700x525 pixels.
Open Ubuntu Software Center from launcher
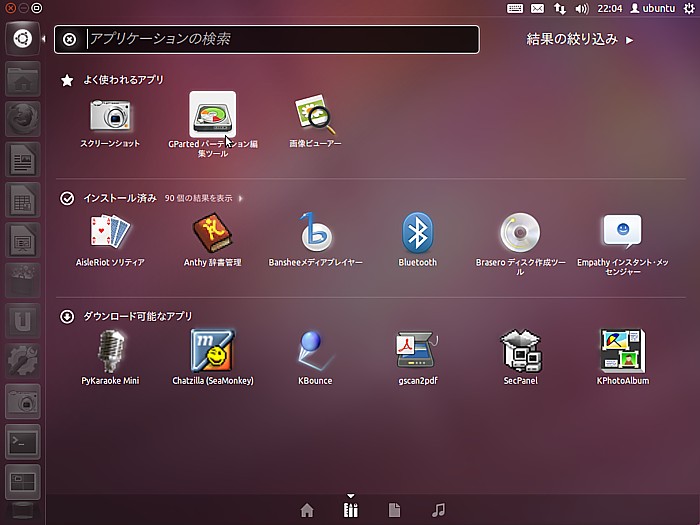click(23, 280)
